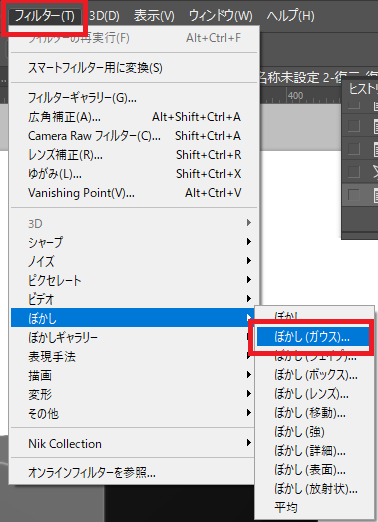Apply 平均 blur filter
Screen dimensions: 378x522
point(315,508)
